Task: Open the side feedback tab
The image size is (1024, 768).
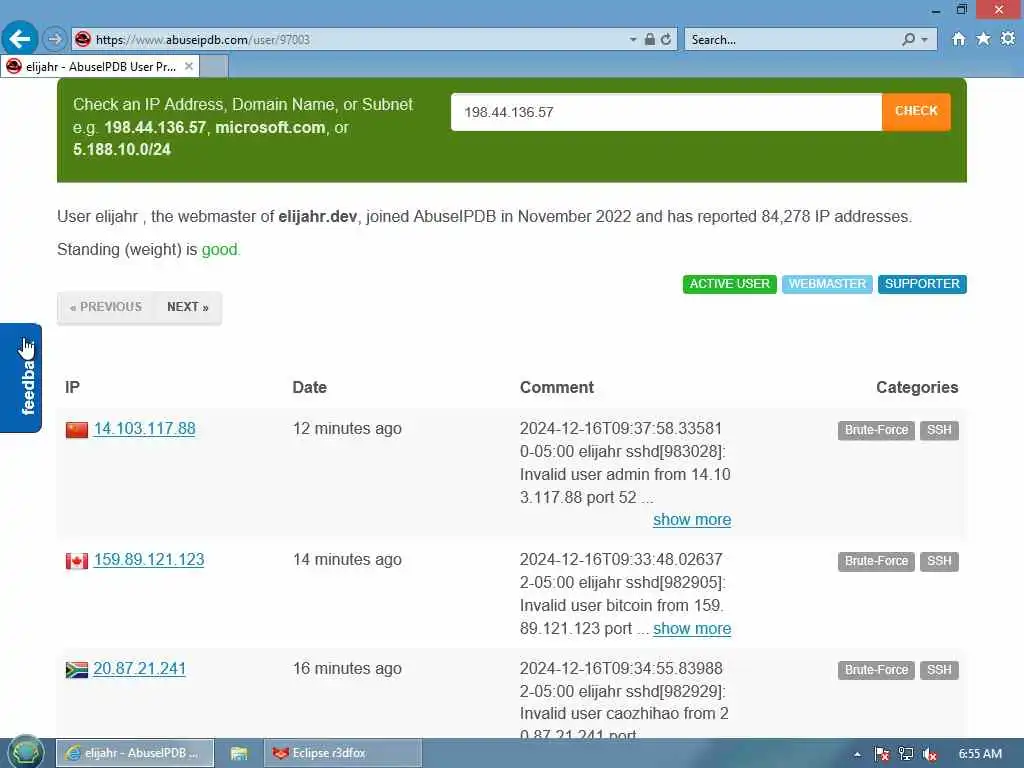Action: click(x=21, y=378)
